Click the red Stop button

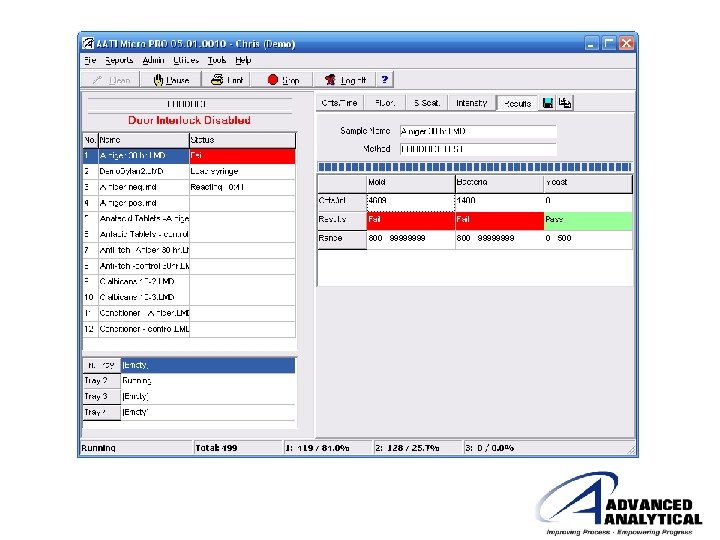click(x=283, y=80)
